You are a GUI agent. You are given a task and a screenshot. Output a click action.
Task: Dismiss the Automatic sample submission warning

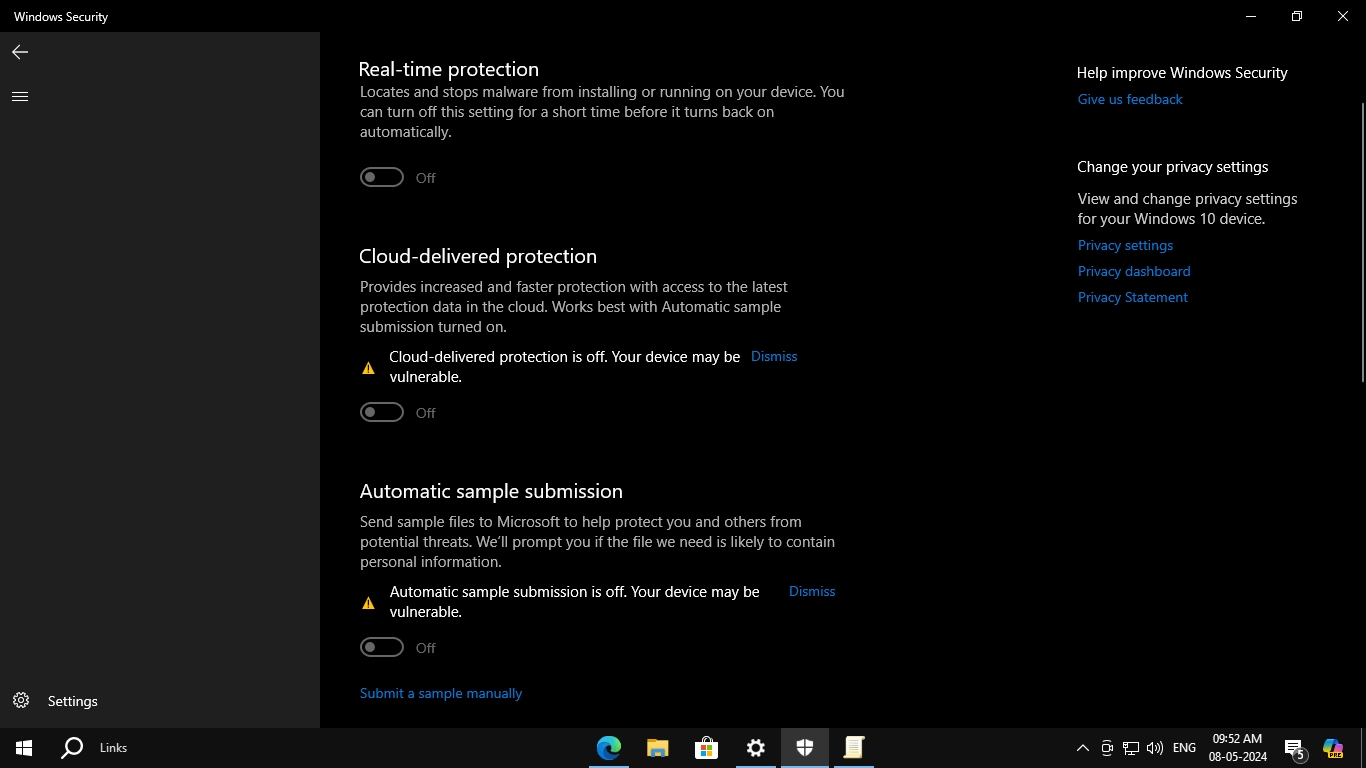tap(812, 591)
